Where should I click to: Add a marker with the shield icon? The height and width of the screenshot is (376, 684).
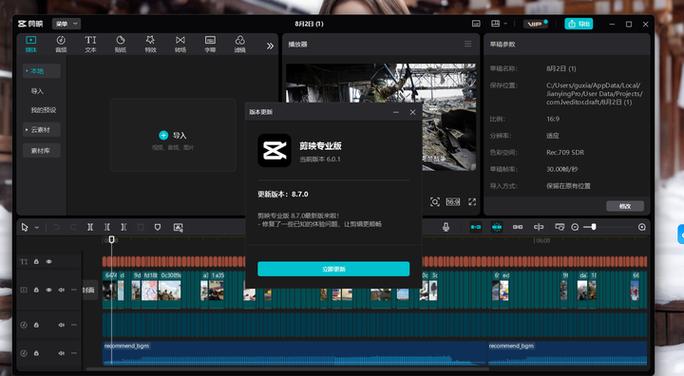click(x=157, y=227)
